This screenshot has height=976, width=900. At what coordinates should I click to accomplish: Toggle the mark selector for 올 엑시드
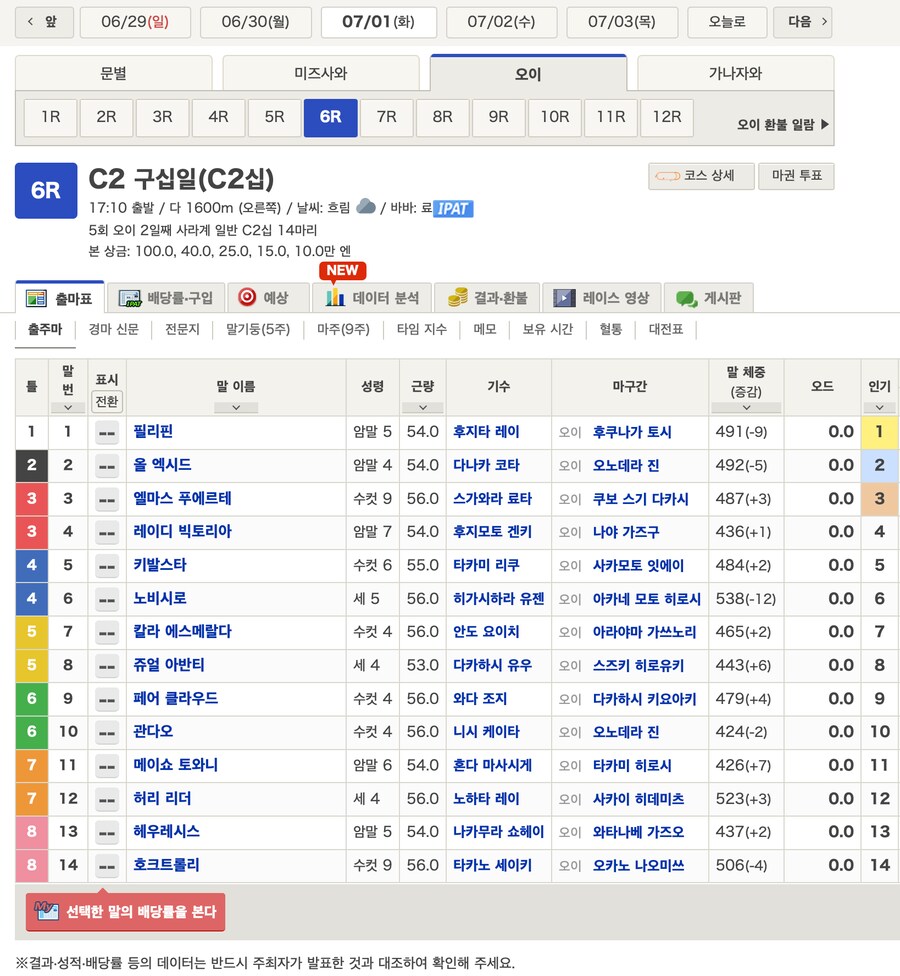[x=106, y=466]
